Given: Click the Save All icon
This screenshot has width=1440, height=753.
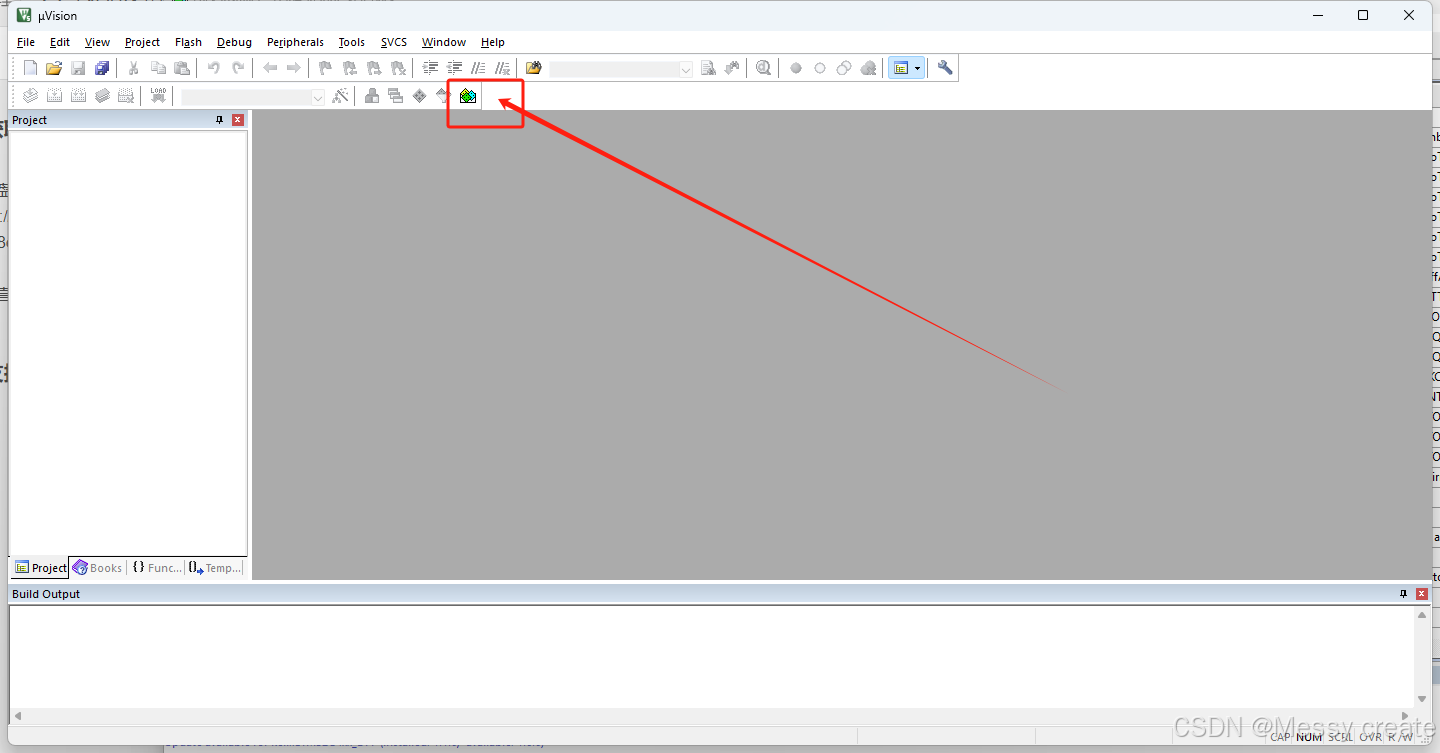Looking at the screenshot, I should pos(102,68).
